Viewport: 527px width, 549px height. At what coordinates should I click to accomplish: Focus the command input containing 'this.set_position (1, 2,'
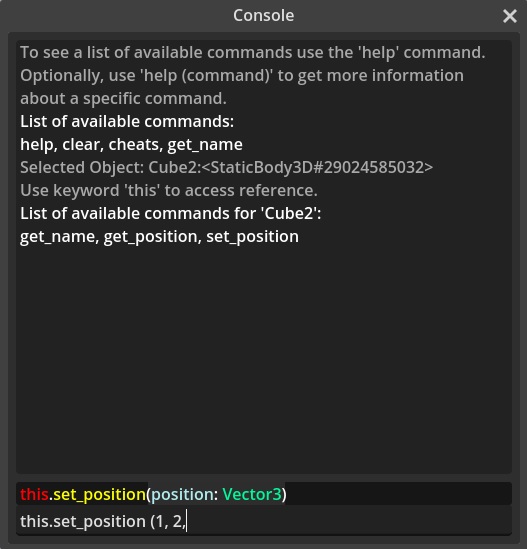(264, 521)
